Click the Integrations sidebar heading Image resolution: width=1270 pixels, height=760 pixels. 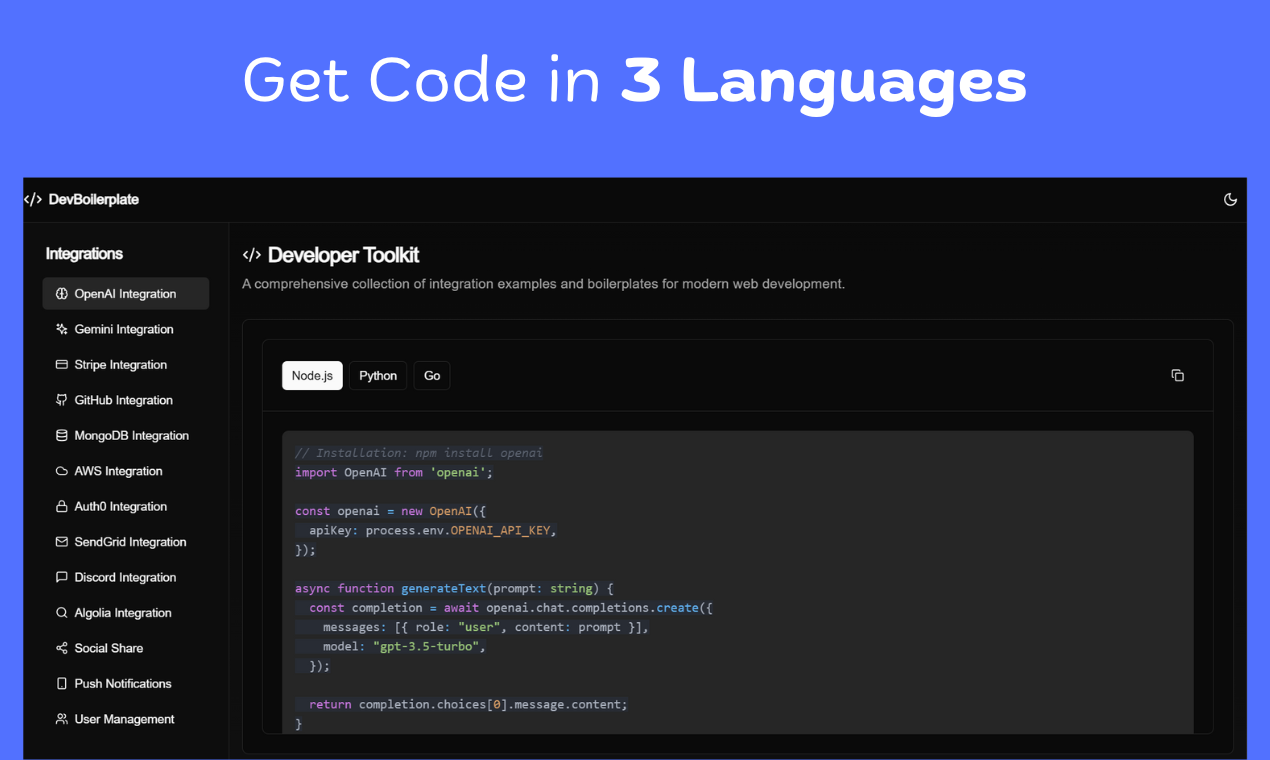pos(84,254)
